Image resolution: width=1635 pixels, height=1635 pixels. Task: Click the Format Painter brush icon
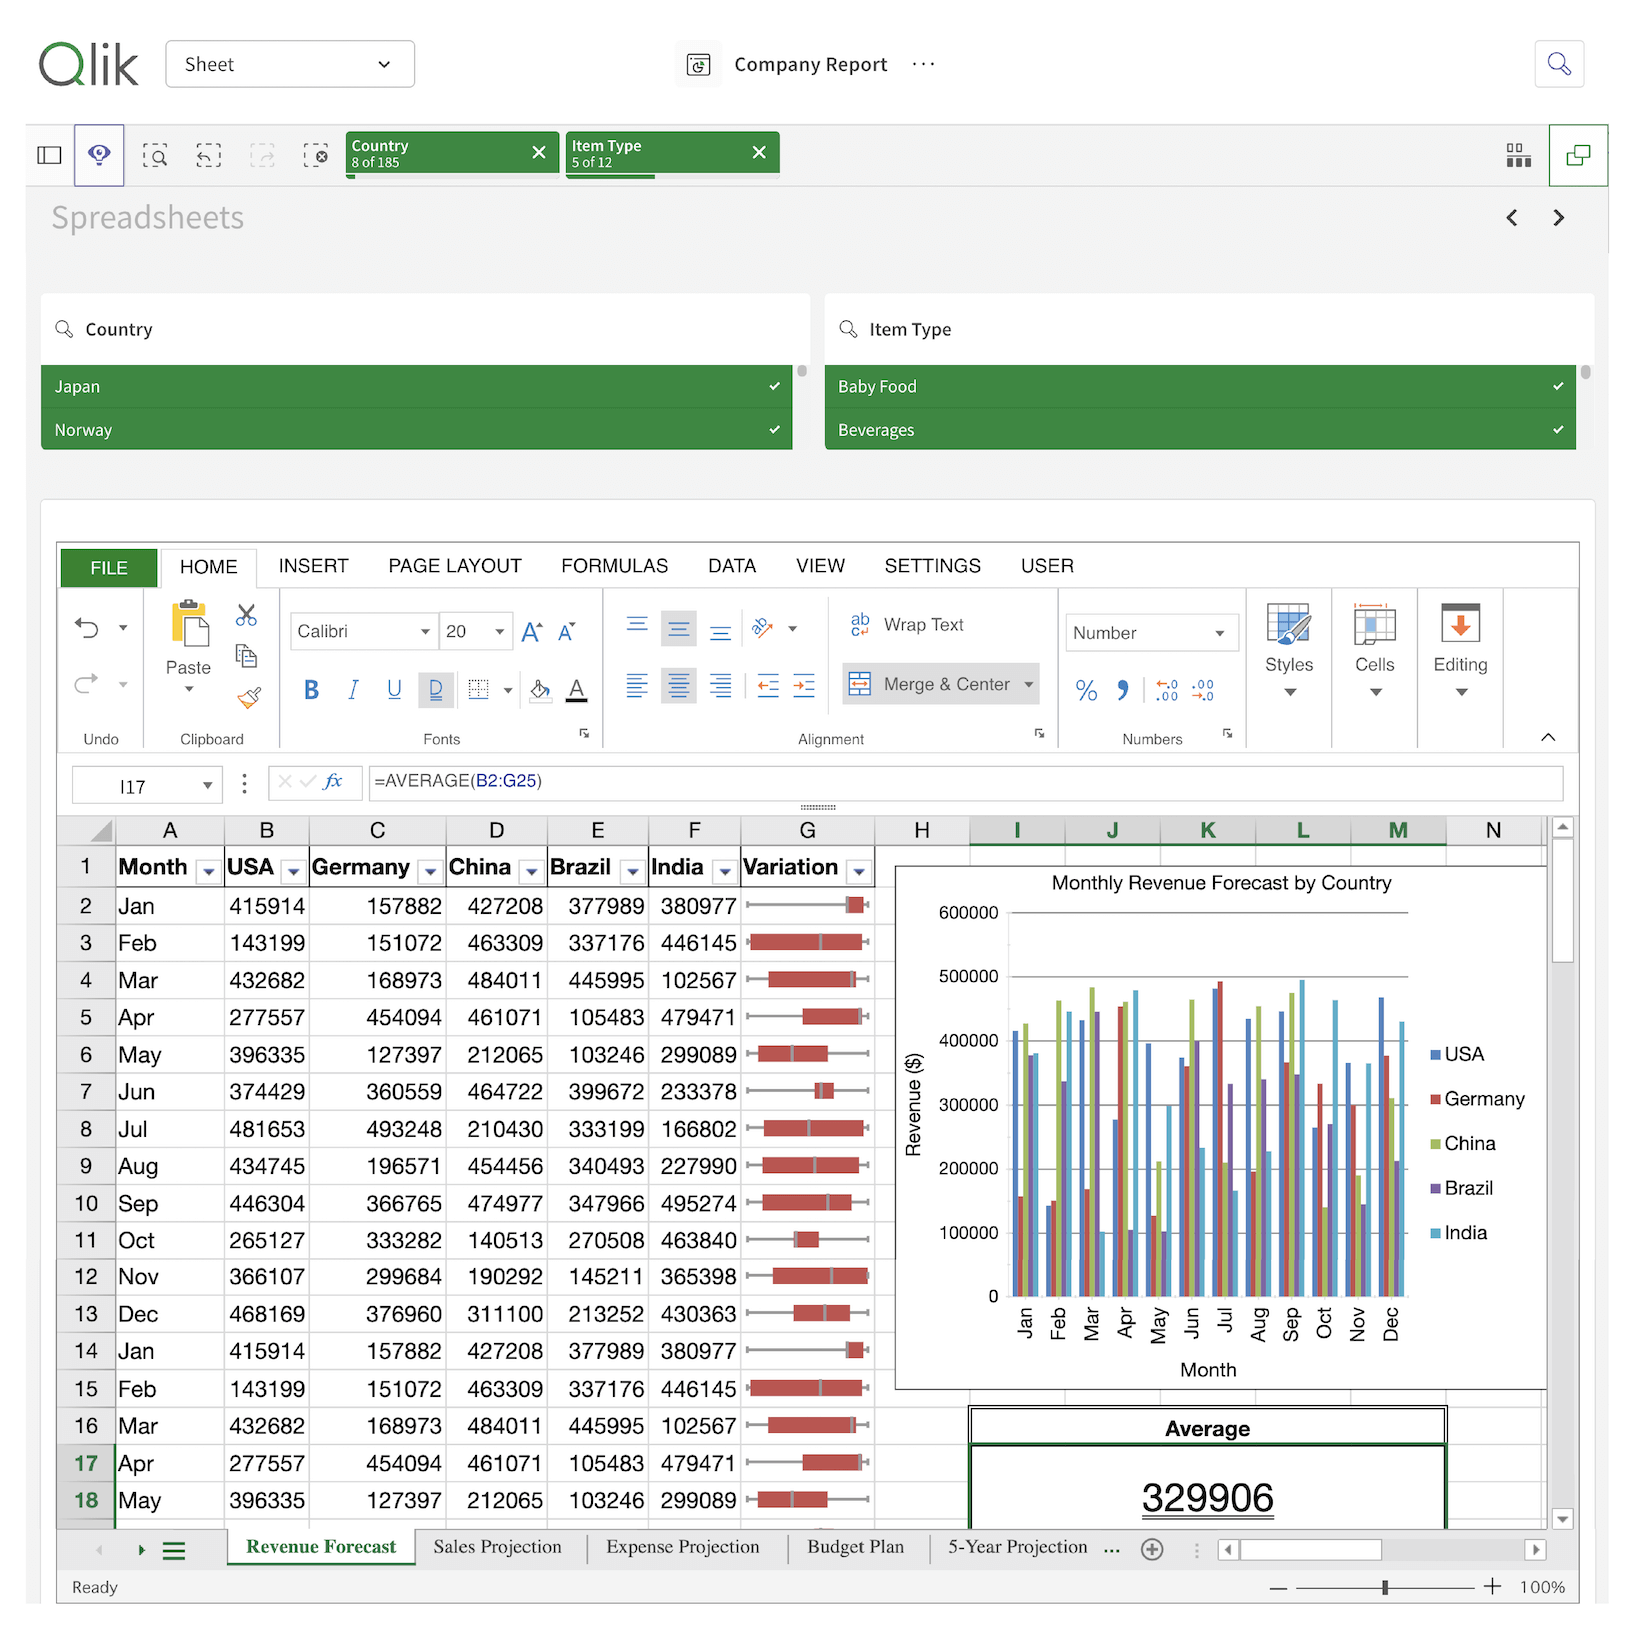coord(248,697)
